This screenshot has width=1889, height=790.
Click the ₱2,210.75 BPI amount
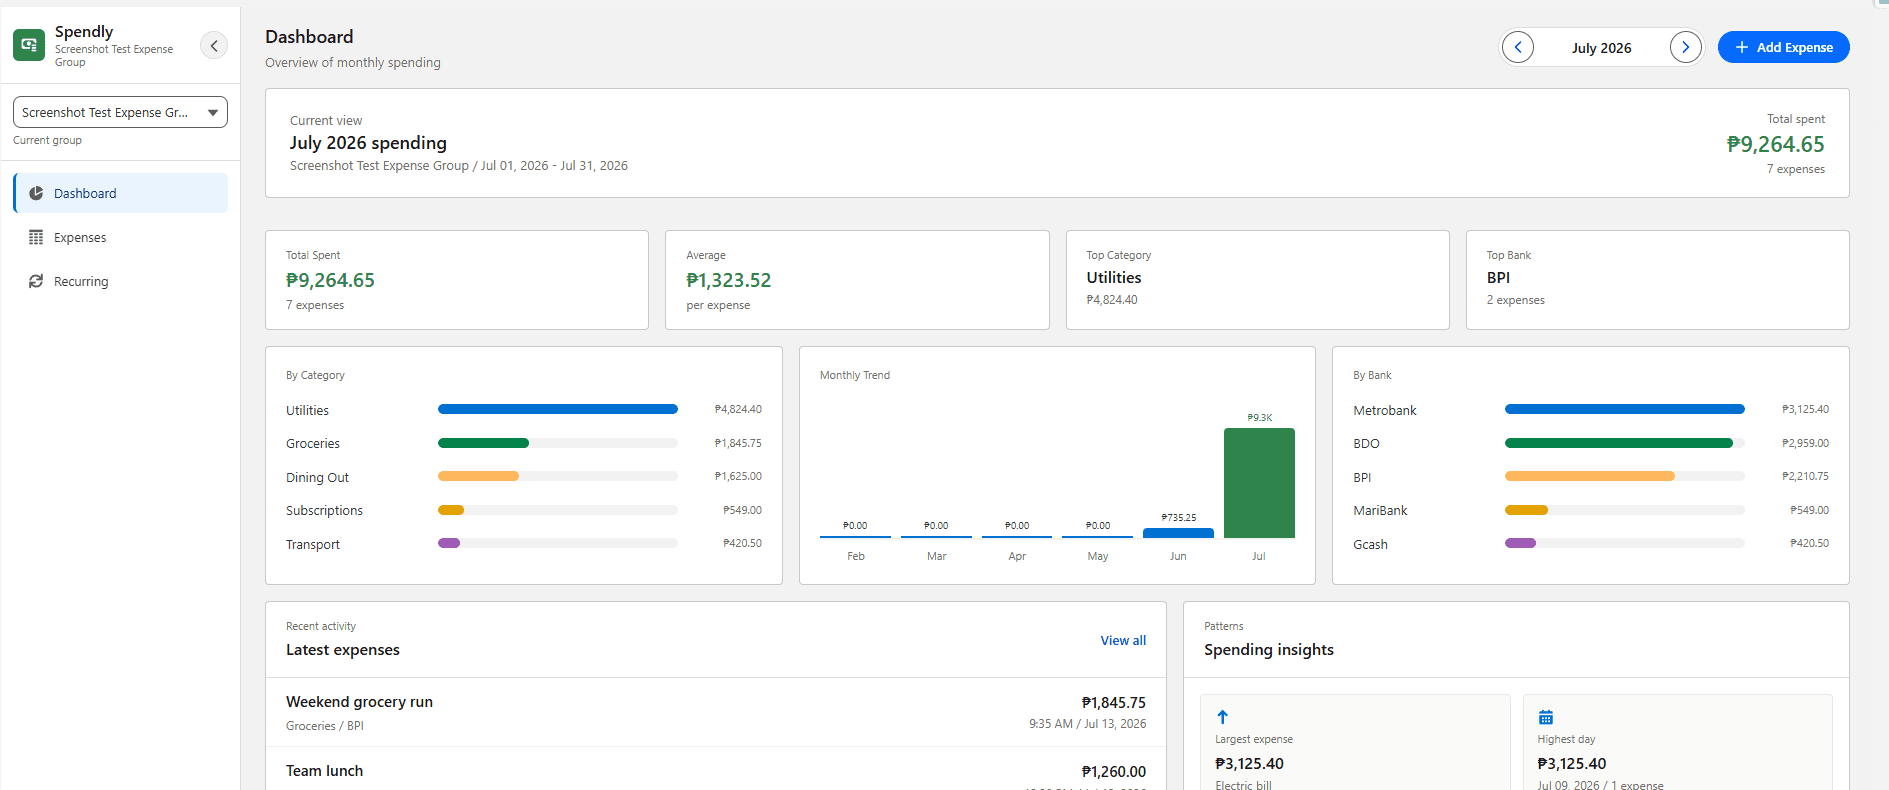click(1805, 476)
